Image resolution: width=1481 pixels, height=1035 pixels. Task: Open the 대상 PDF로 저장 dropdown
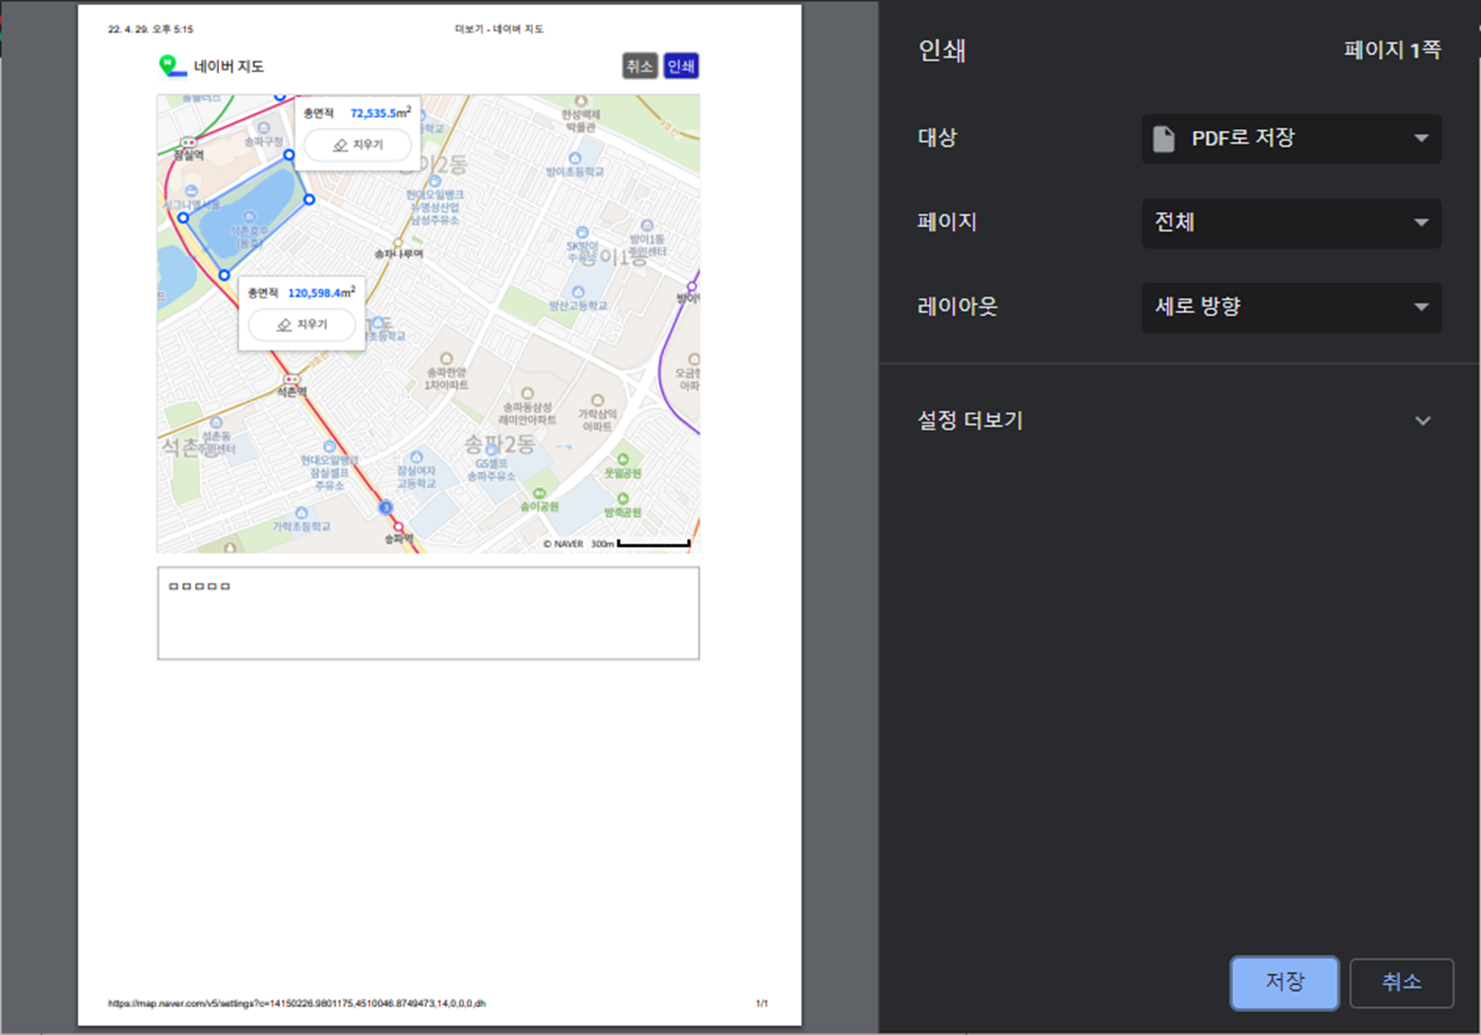tap(1291, 138)
